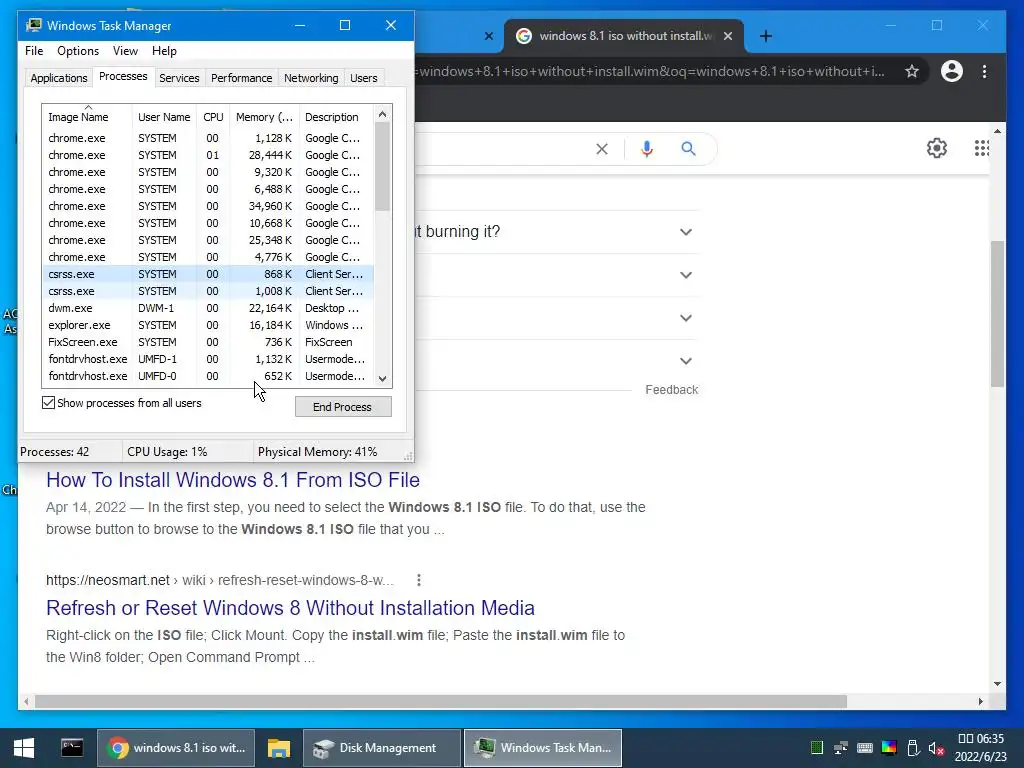Open the Windows Start menu
Screen dimensions: 1024x768
pos(24,748)
